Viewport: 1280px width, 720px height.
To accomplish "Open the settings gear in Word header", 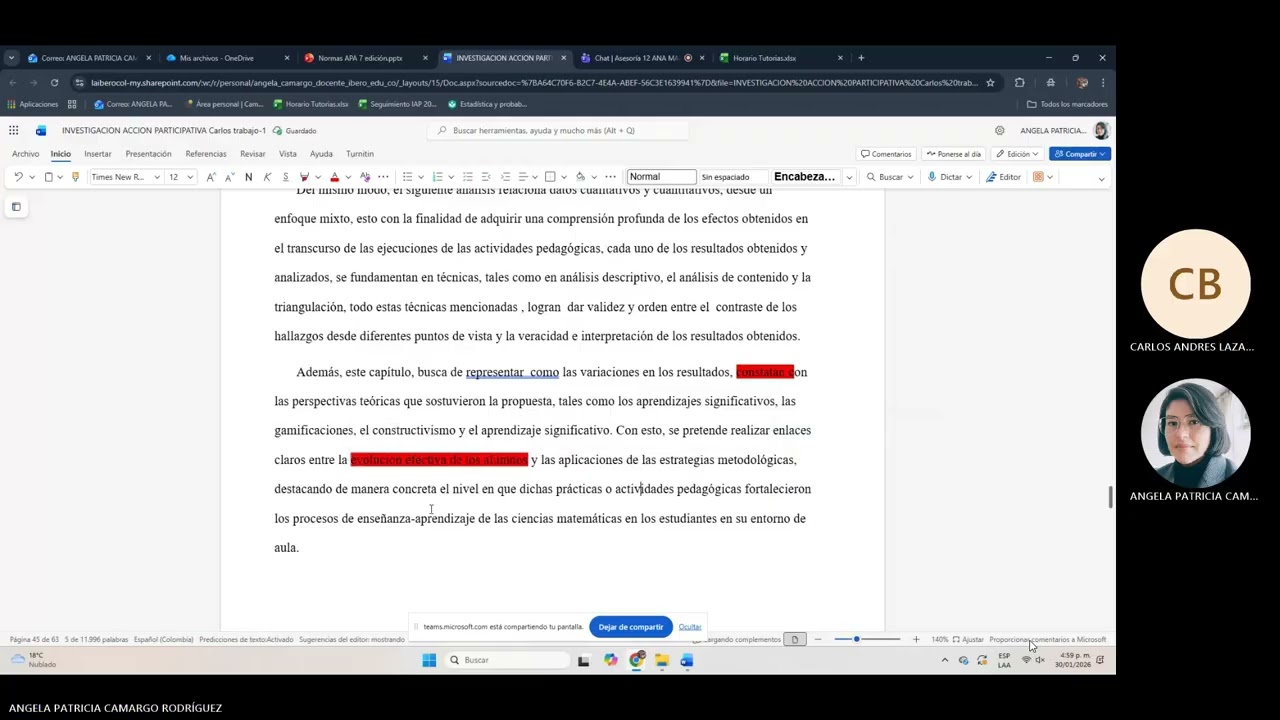I will tap(999, 130).
